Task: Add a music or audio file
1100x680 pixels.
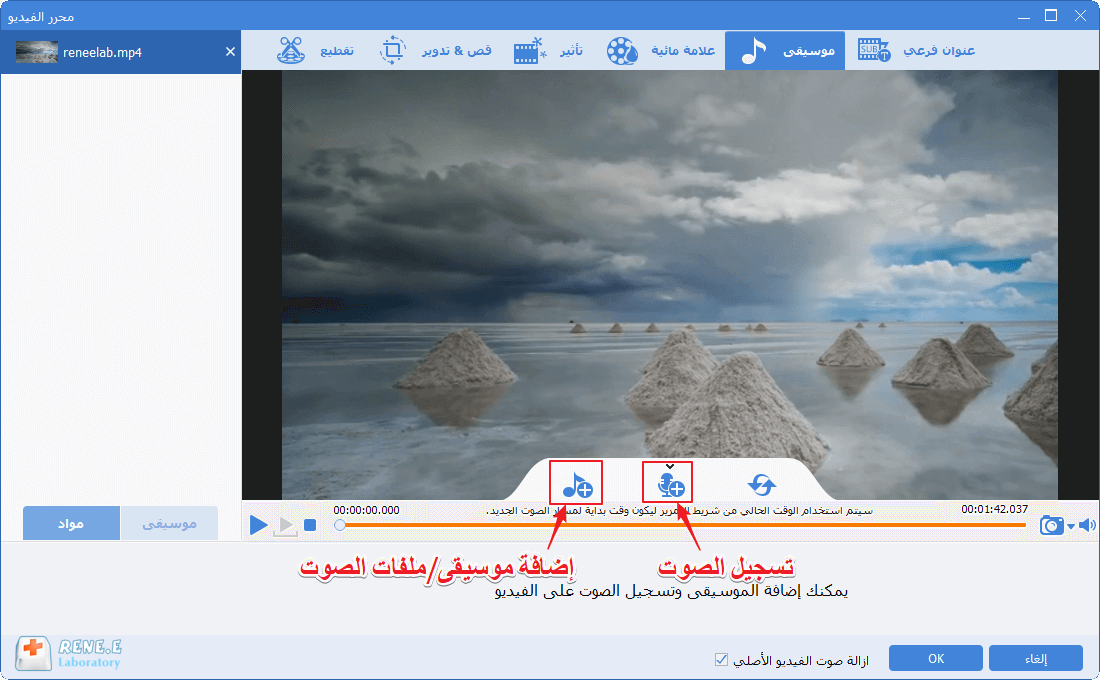Action: tap(577, 484)
